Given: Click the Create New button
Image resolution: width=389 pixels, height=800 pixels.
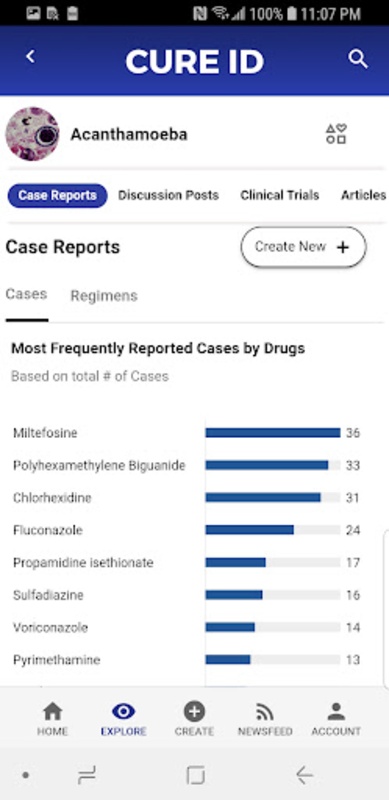Looking at the screenshot, I should tap(303, 247).
